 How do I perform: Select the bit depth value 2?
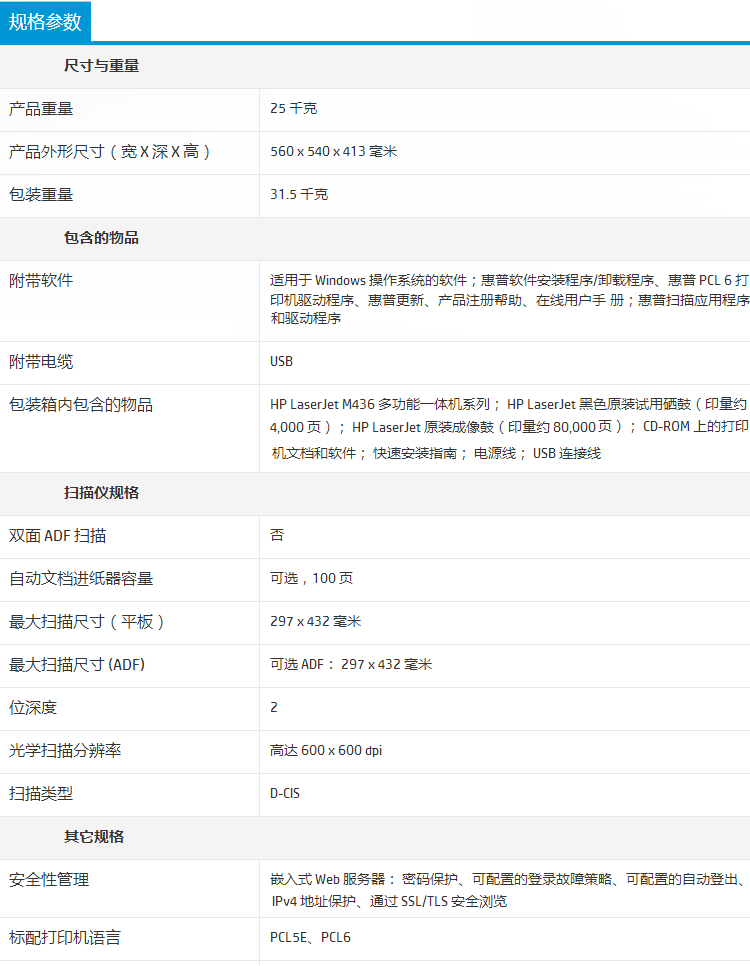pos(274,708)
